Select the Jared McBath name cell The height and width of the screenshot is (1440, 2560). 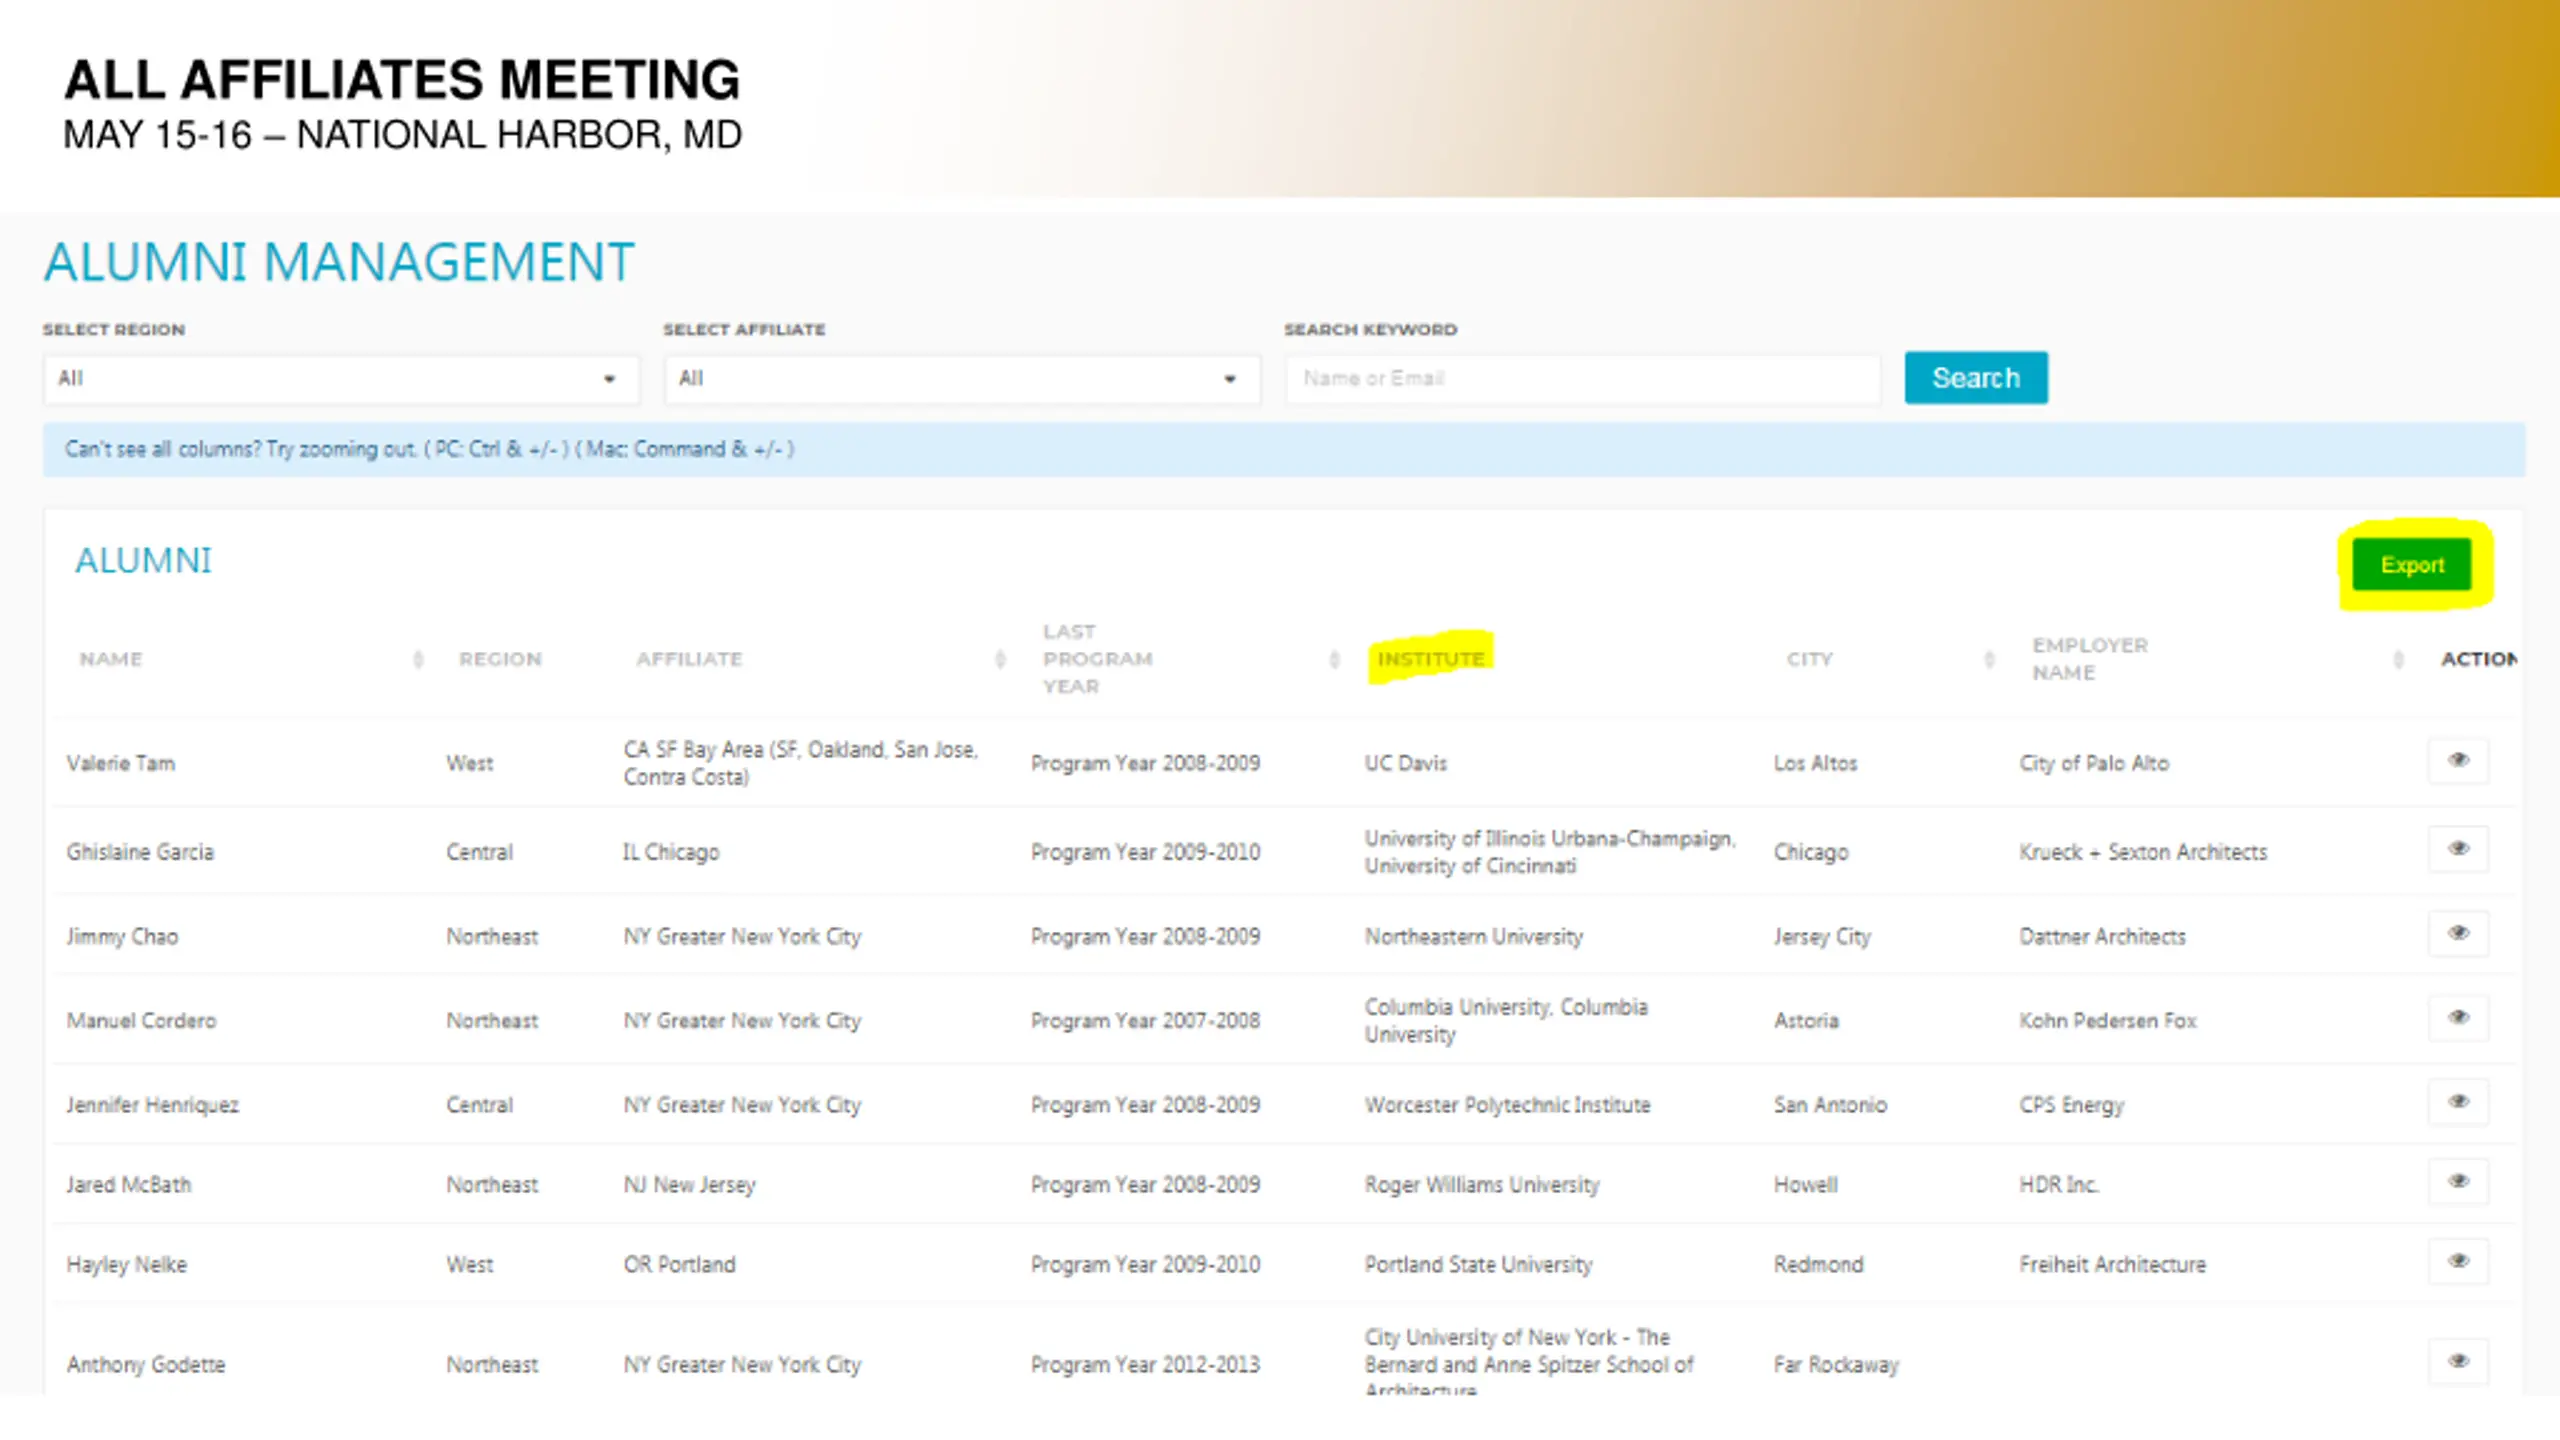point(128,1185)
